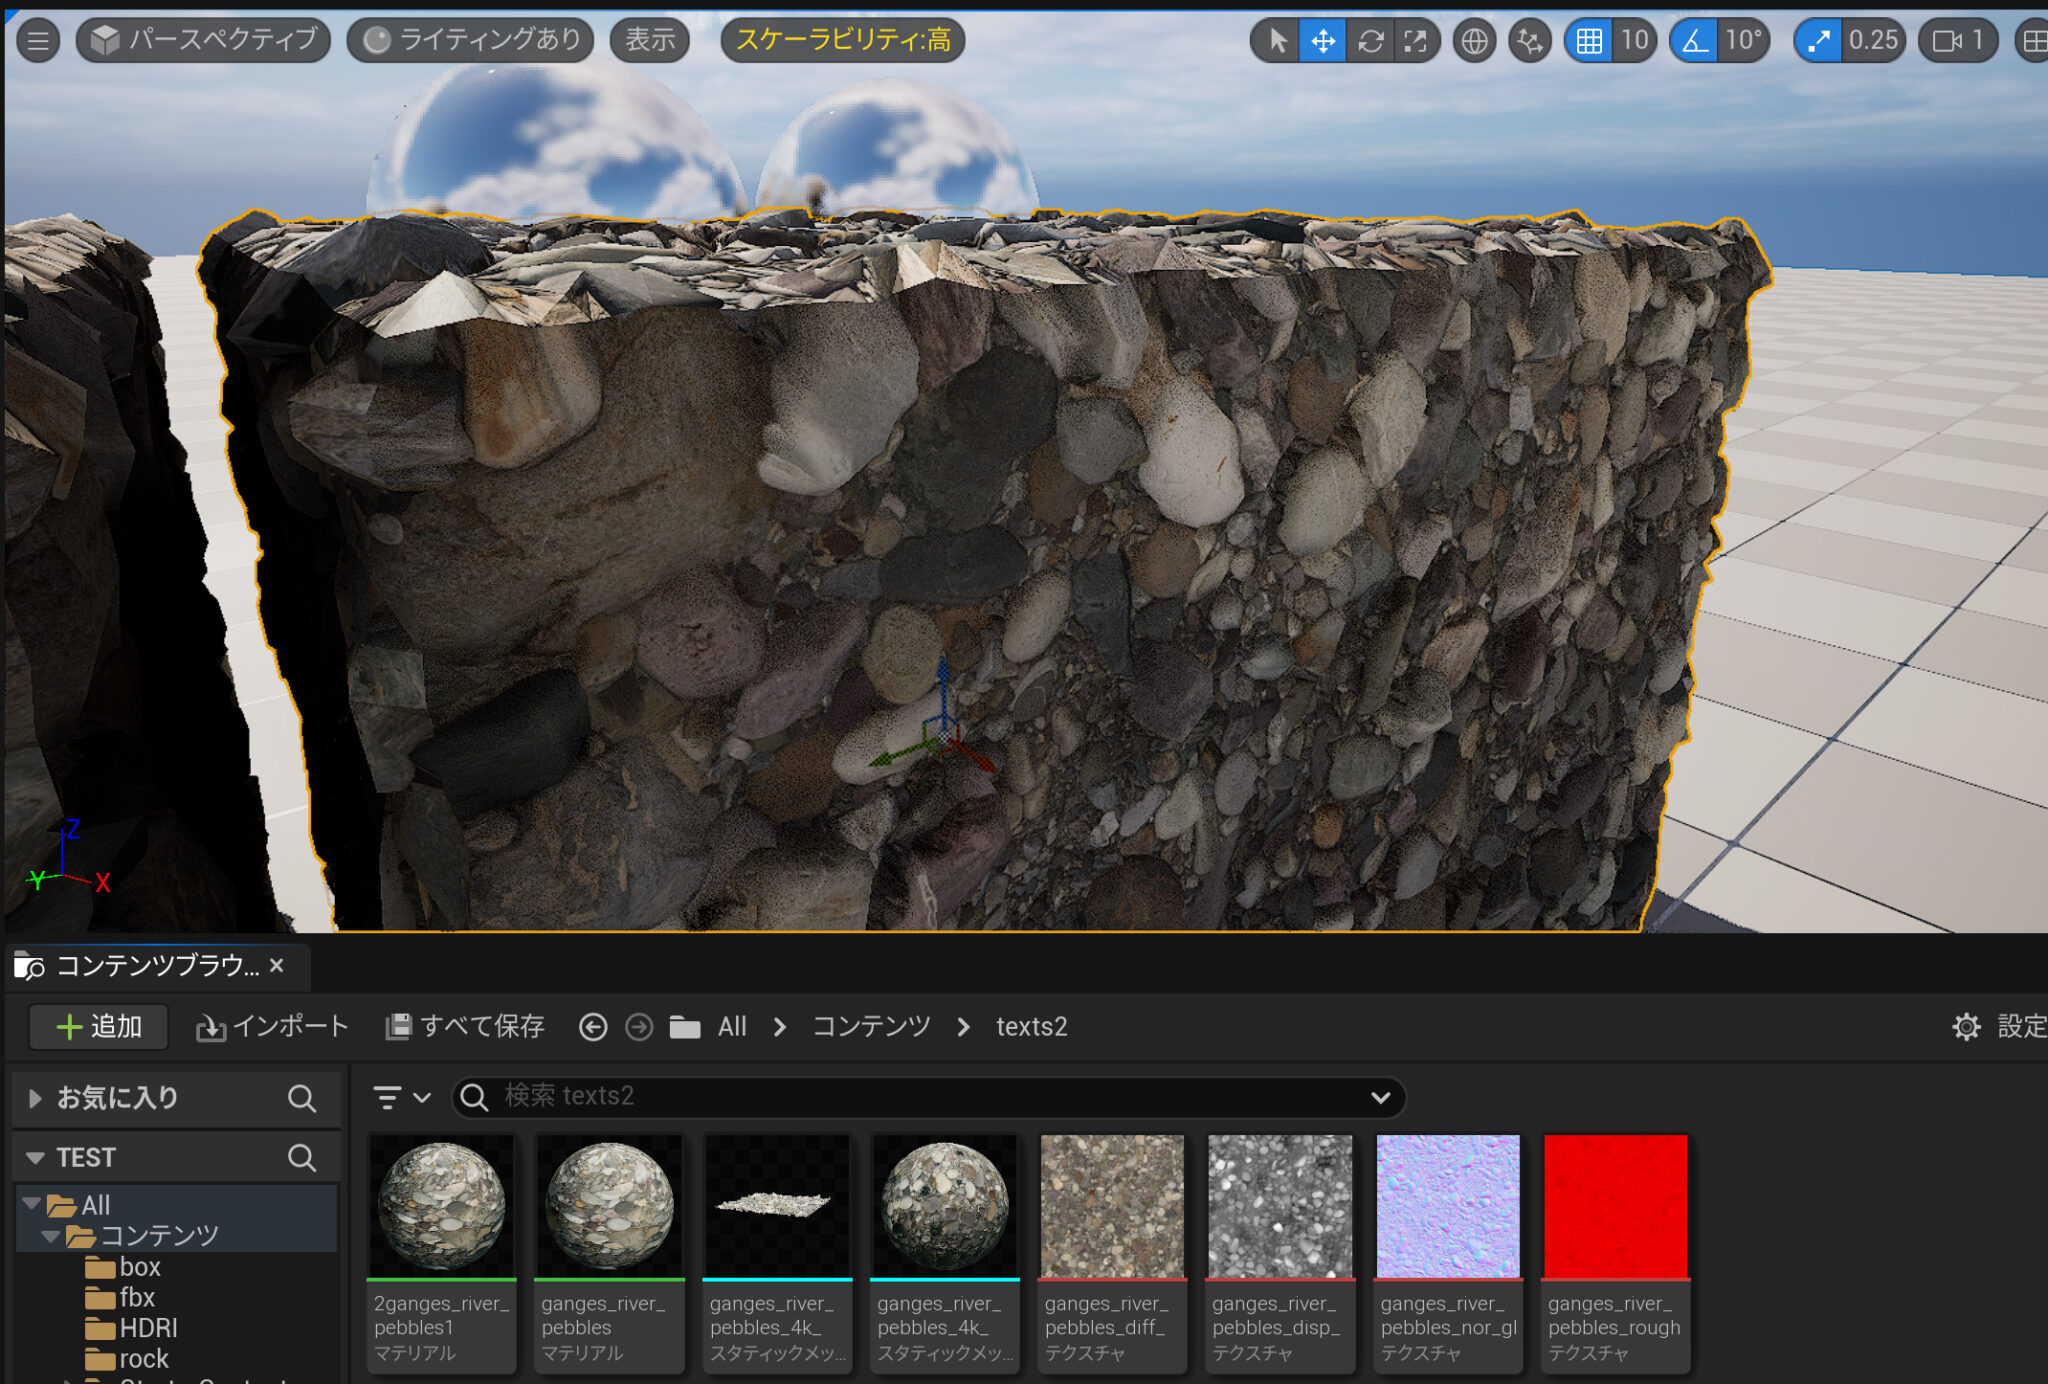
Task: Open the filter options dropdown
Action: tap(401, 1097)
